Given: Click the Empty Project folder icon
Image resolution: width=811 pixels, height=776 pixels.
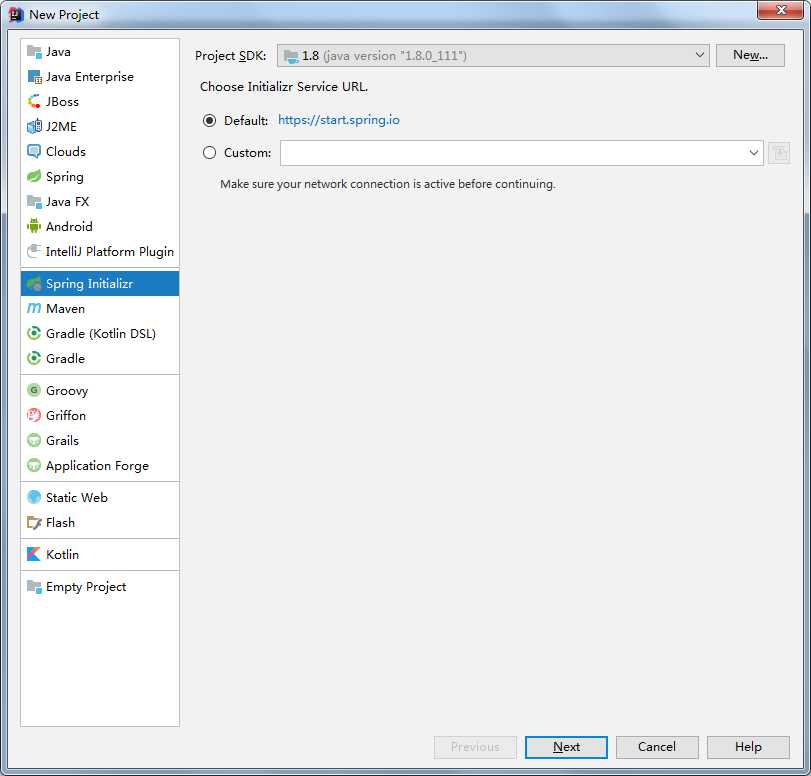Looking at the screenshot, I should (x=34, y=587).
